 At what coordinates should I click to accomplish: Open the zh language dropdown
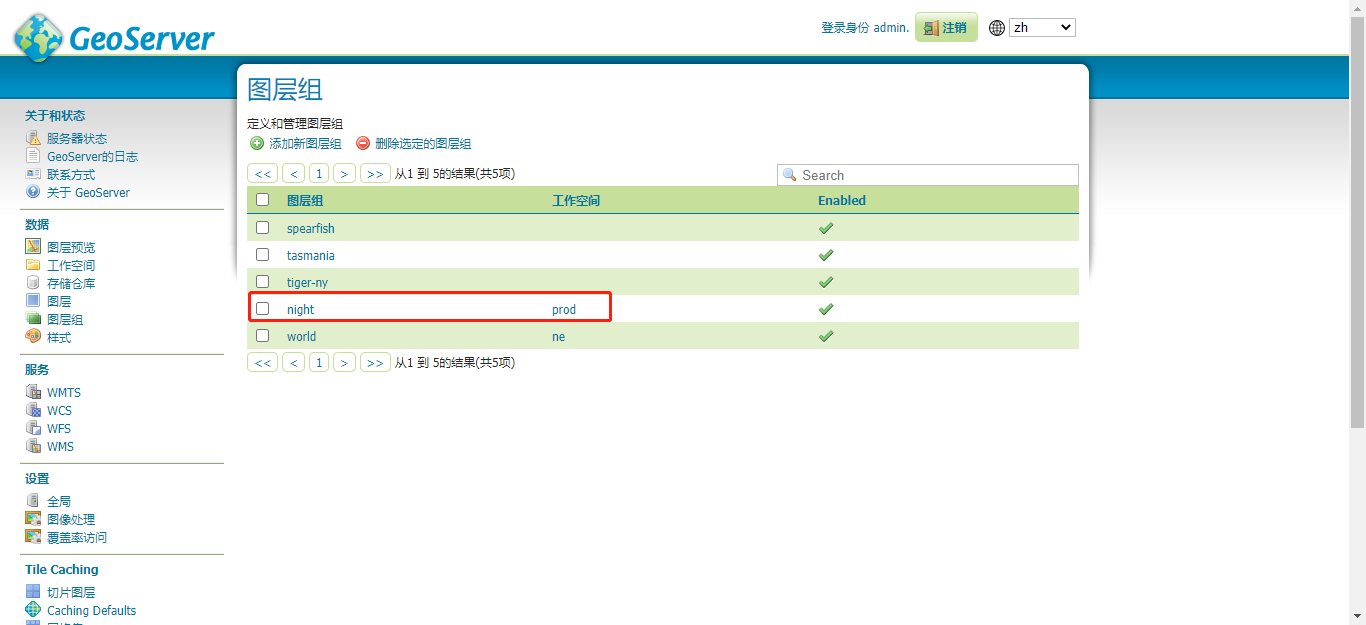coord(1042,26)
